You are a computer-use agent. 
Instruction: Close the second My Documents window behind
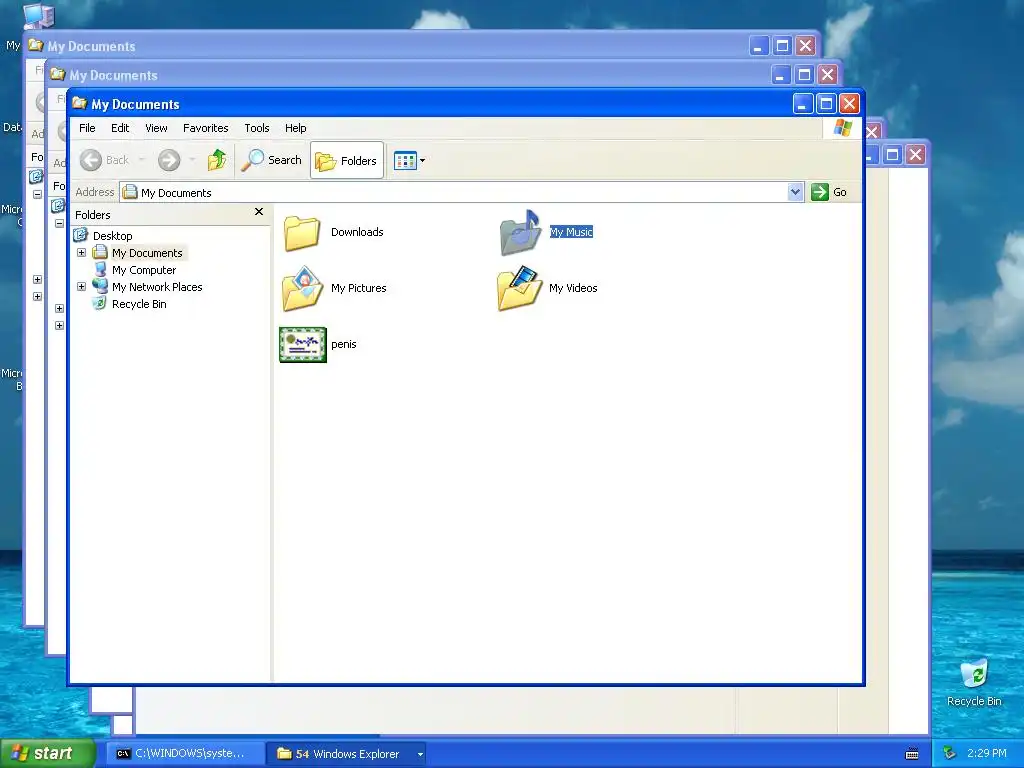click(x=827, y=74)
